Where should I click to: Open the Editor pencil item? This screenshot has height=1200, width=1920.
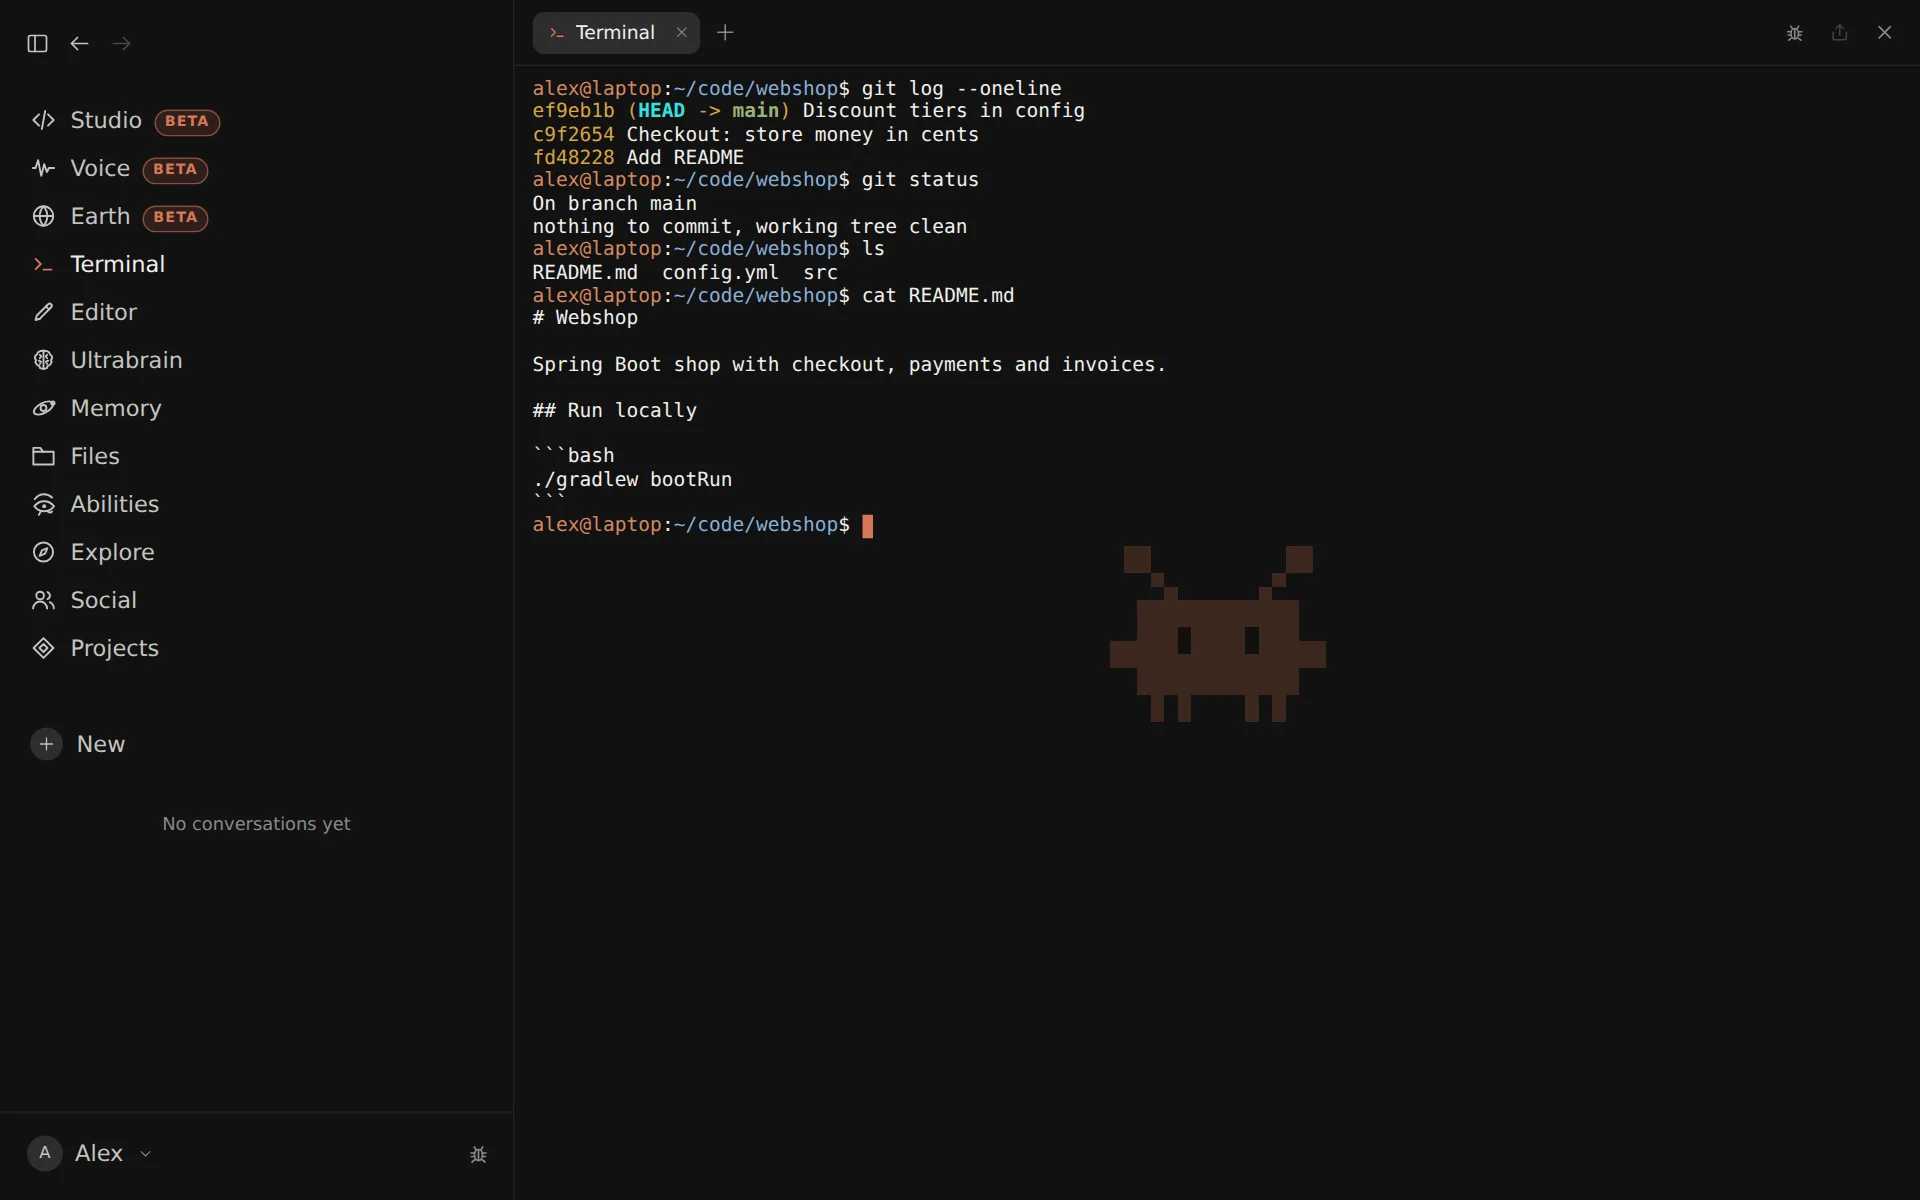click(x=84, y=313)
